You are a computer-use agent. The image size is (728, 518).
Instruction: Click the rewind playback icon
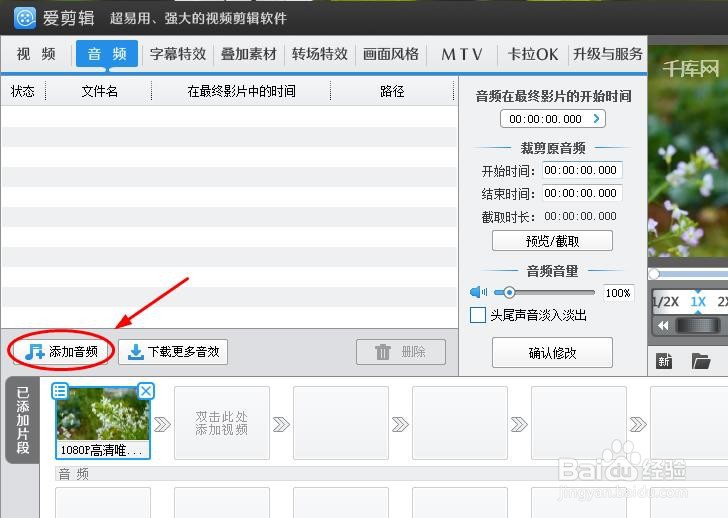tap(663, 326)
